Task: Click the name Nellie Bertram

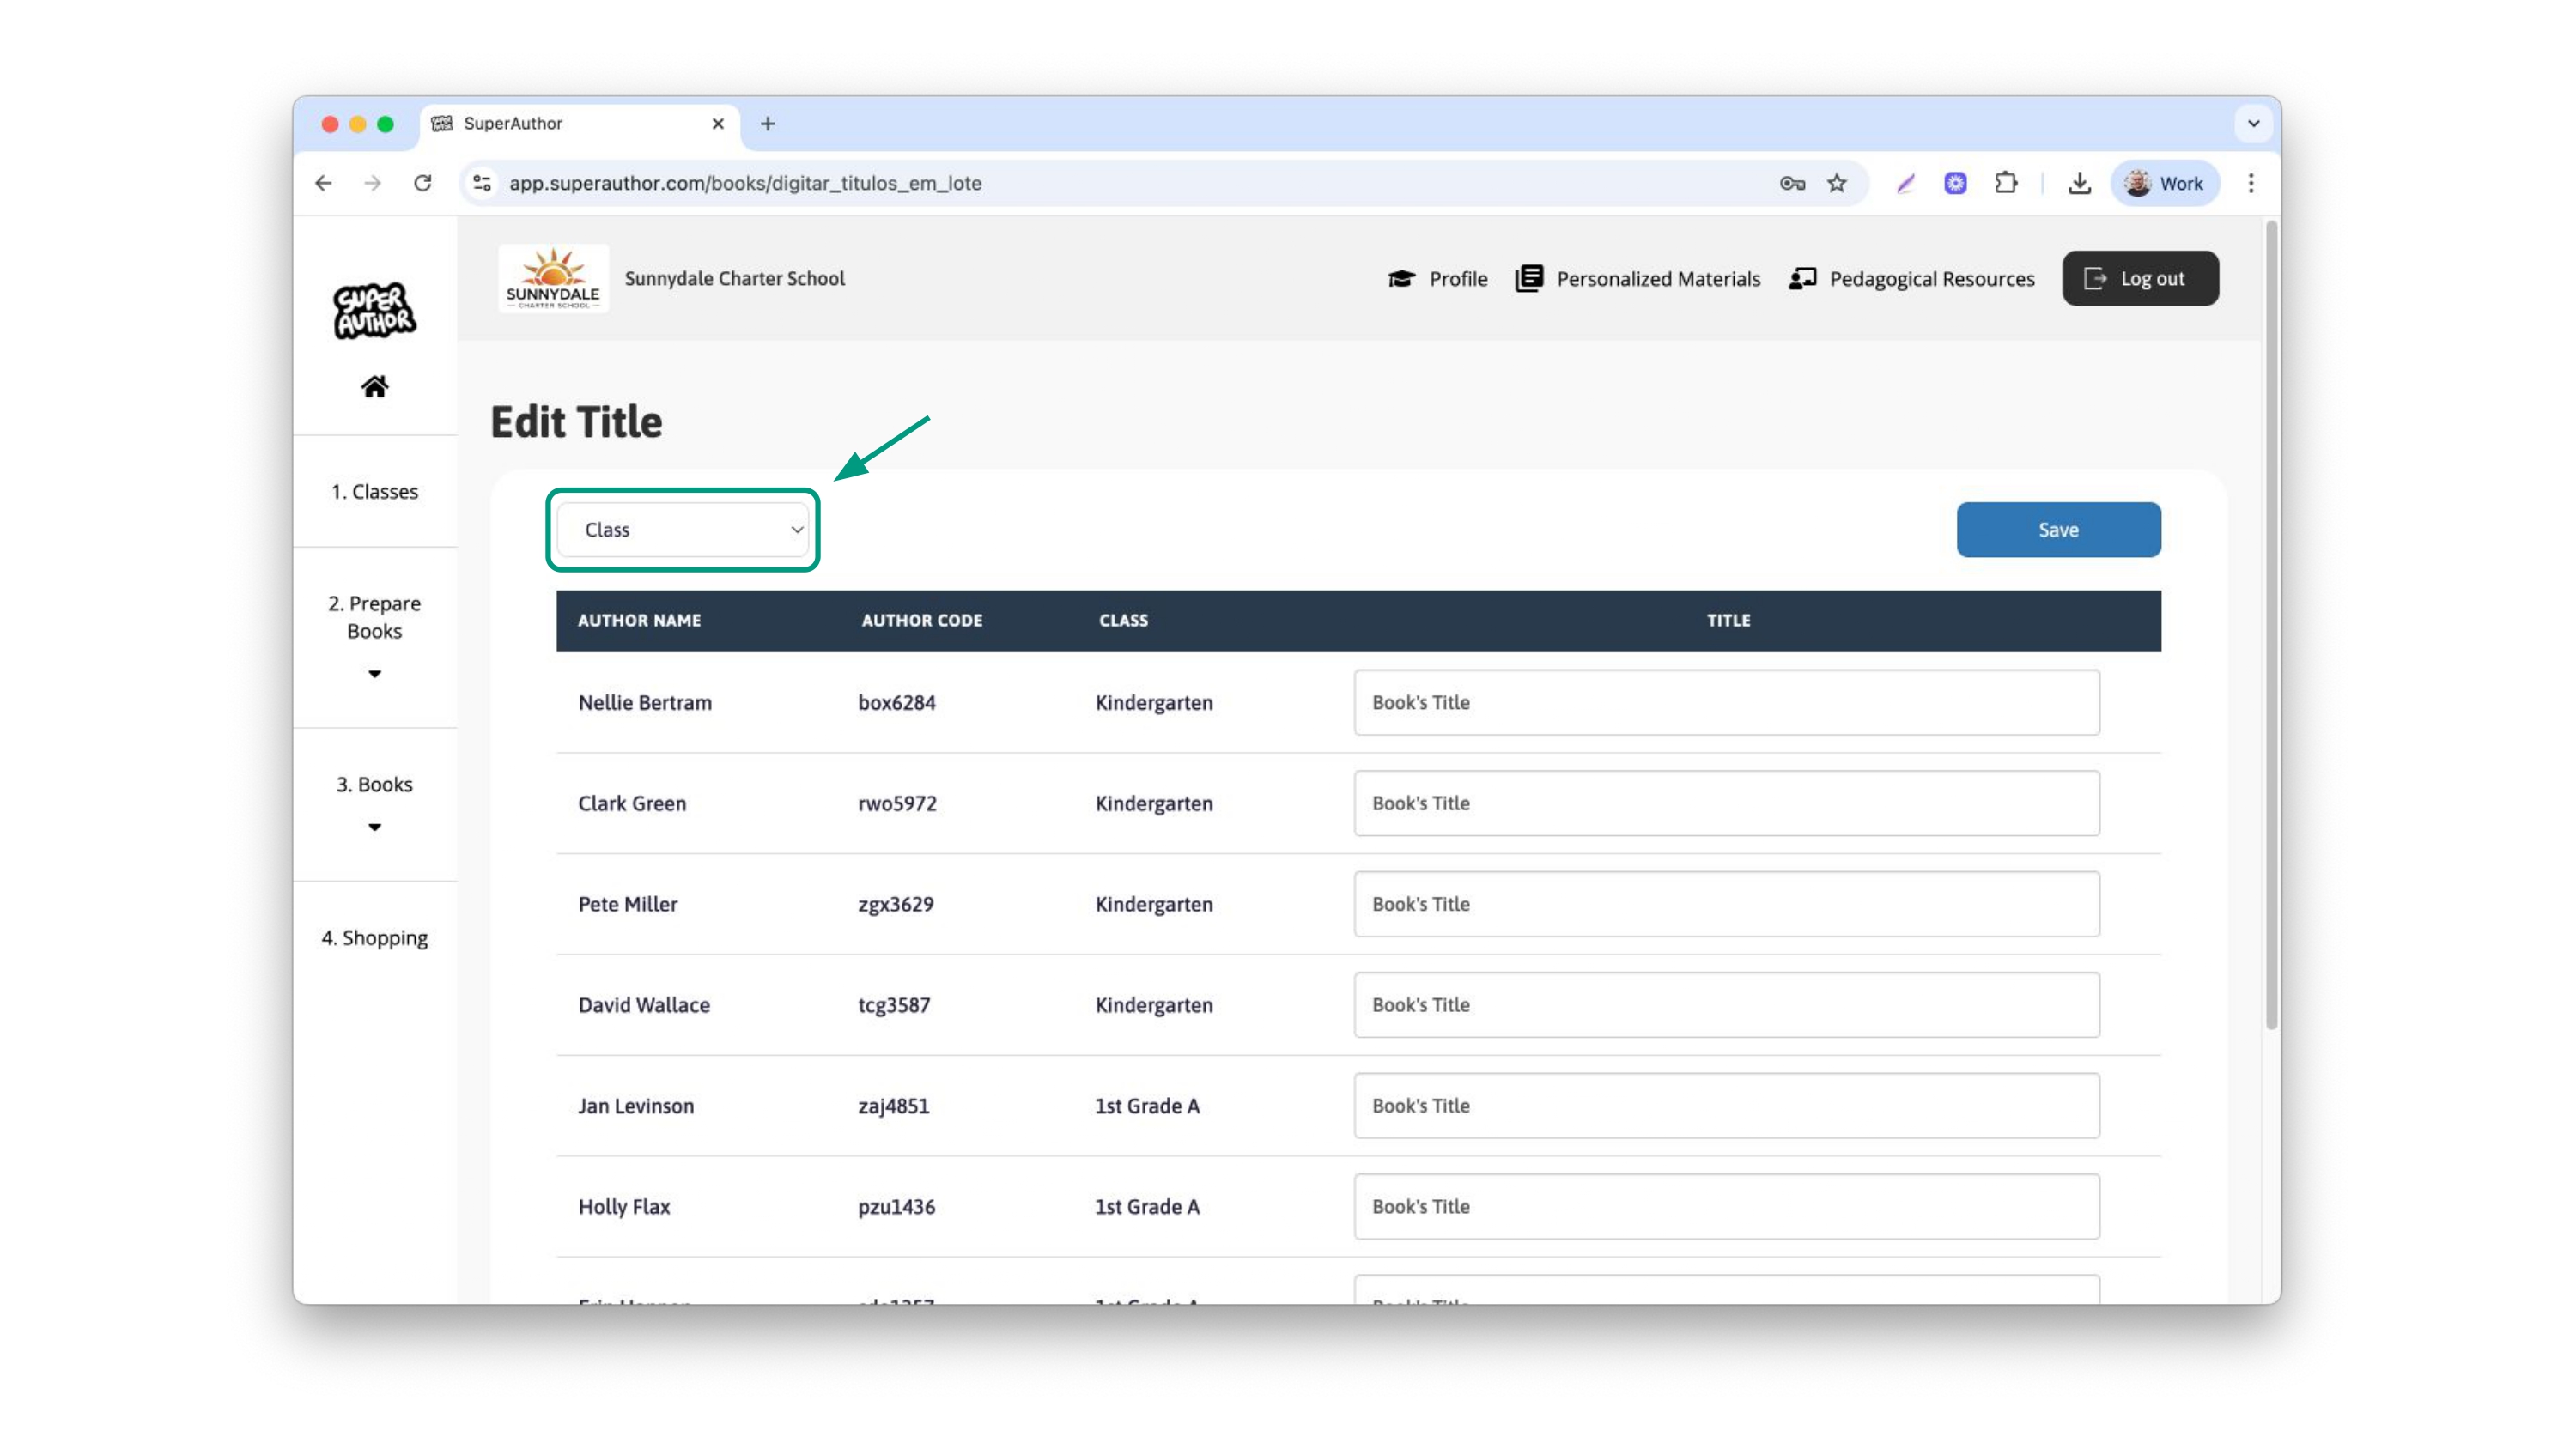Action: click(645, 703)
